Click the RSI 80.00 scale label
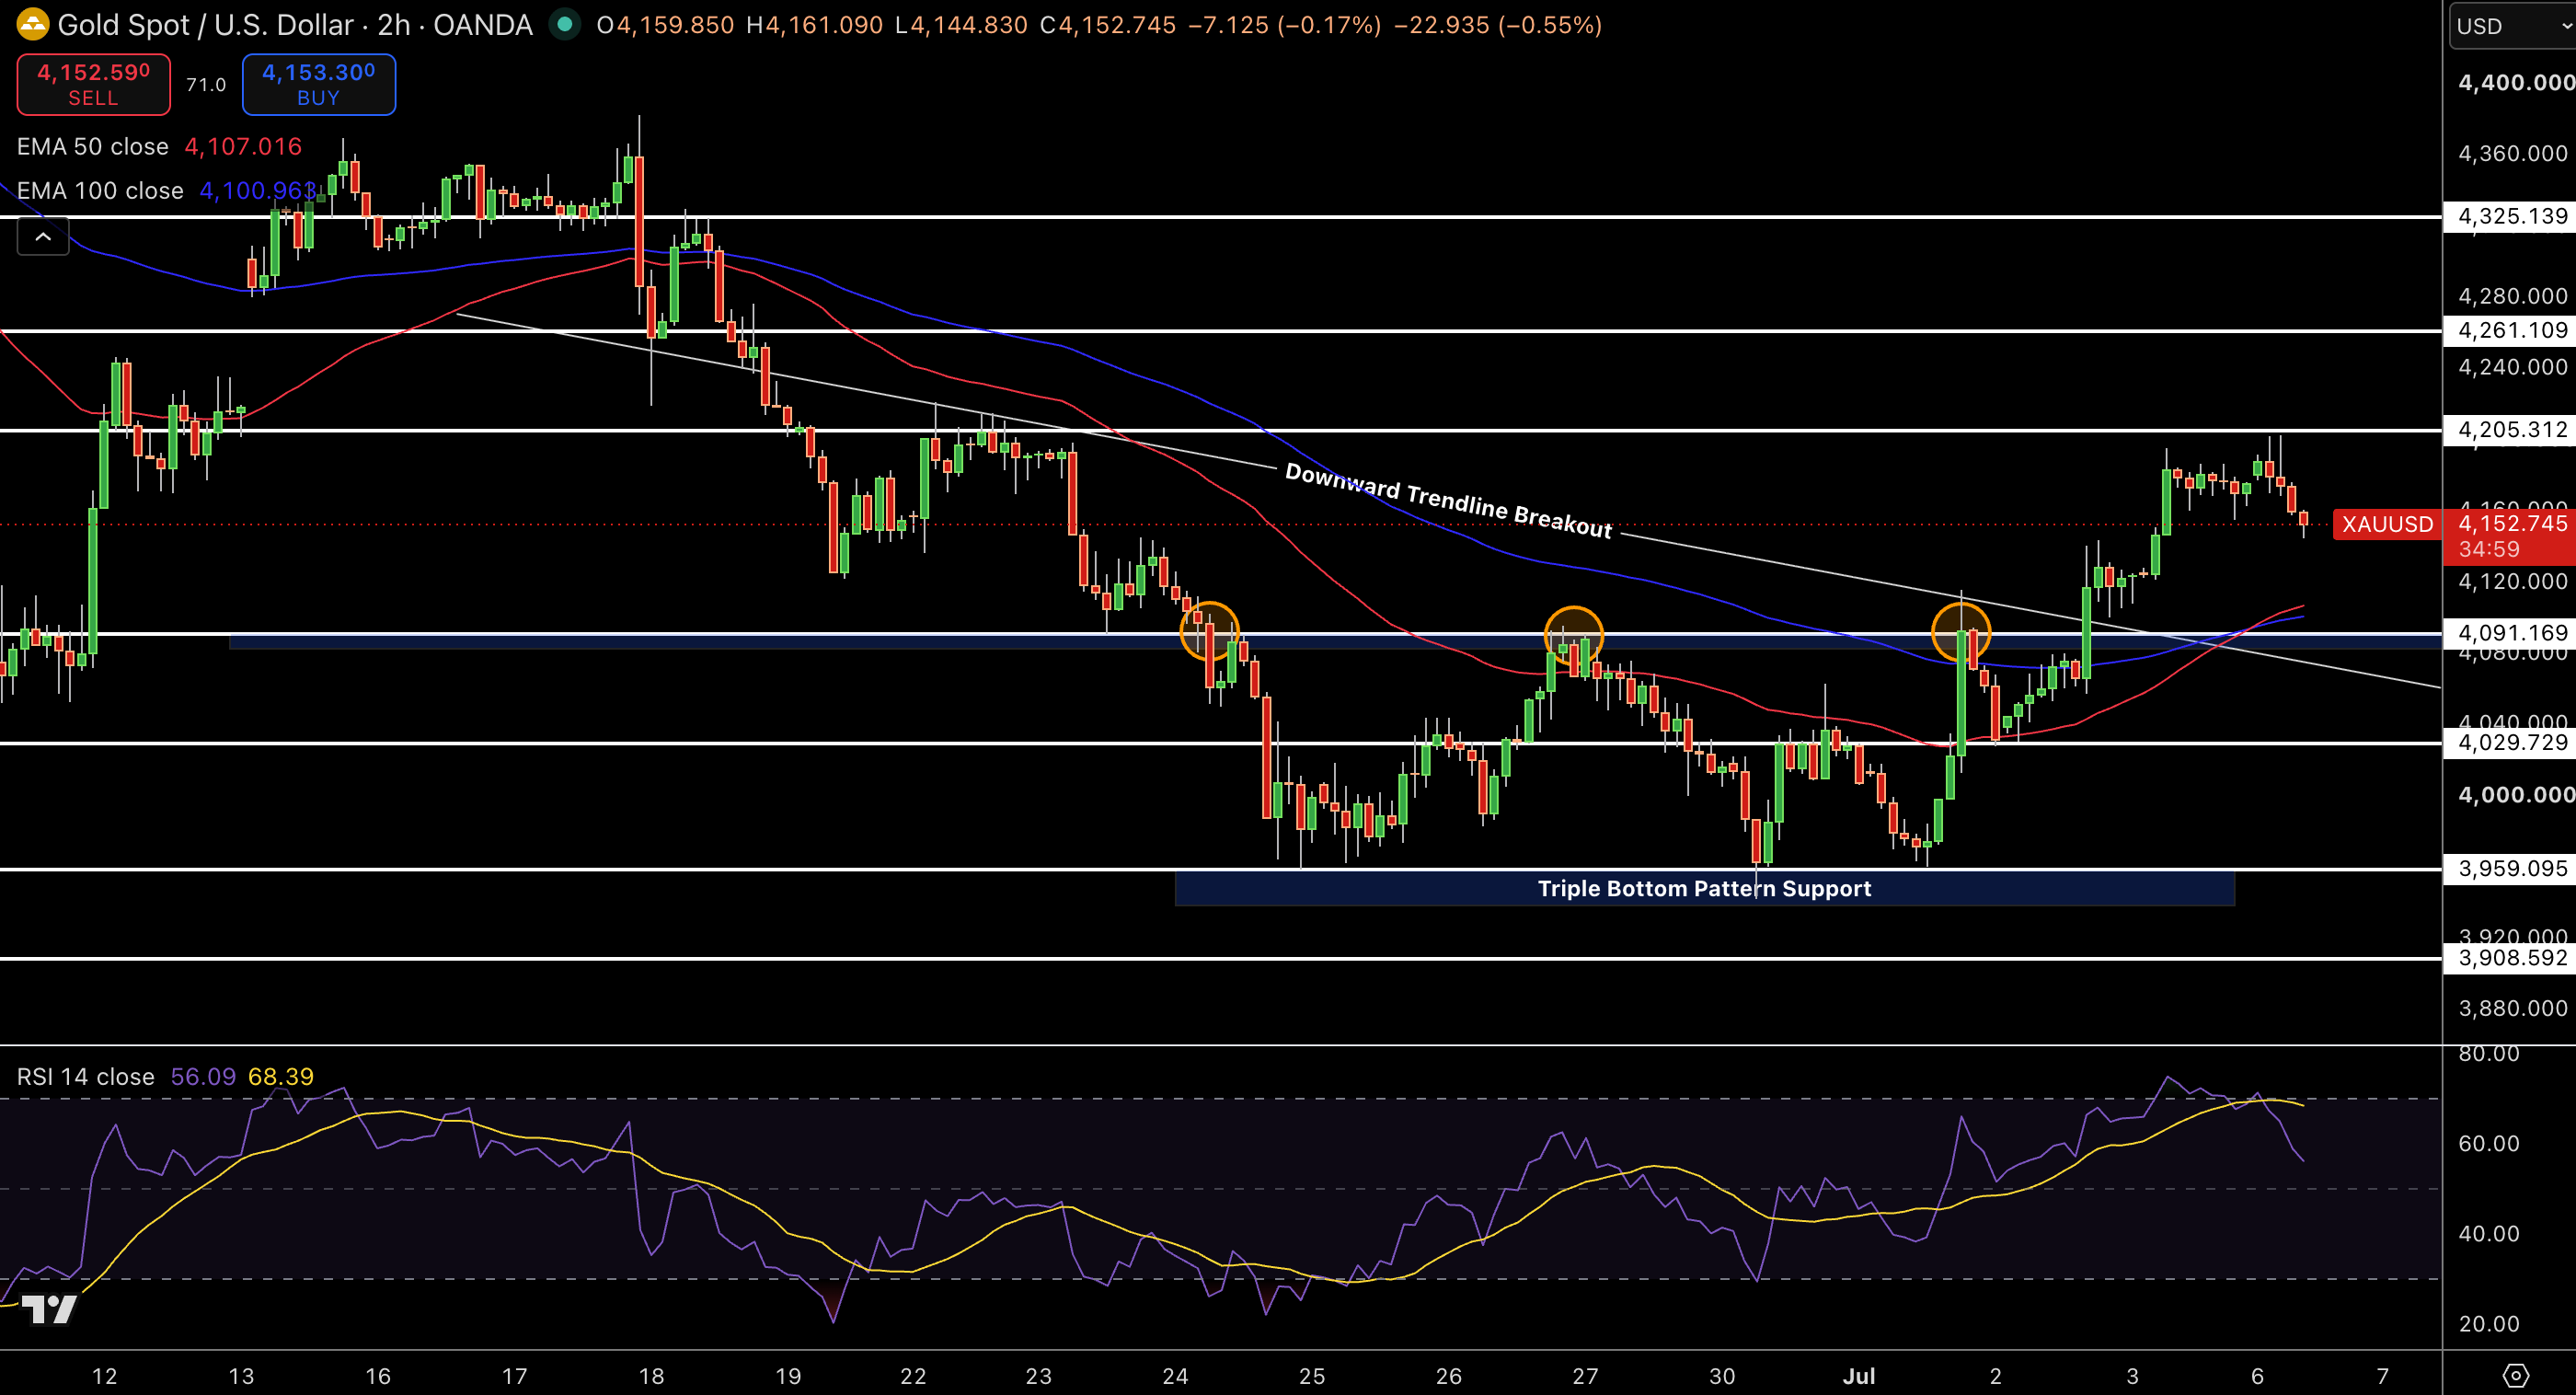 tap(2489, 1054)
